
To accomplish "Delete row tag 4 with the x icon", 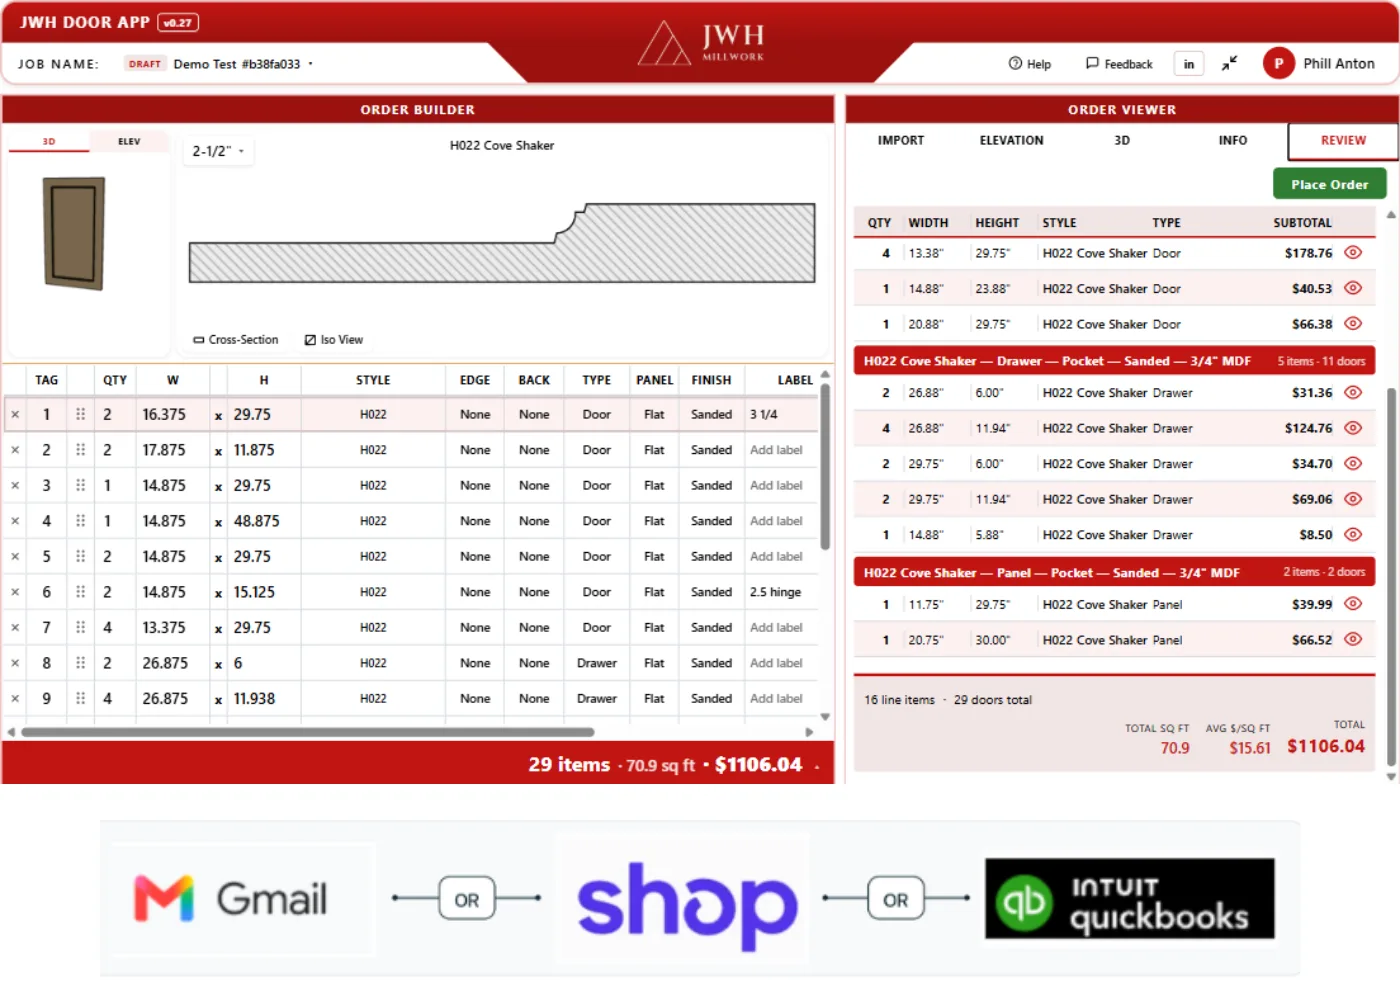I will point(15,522).
